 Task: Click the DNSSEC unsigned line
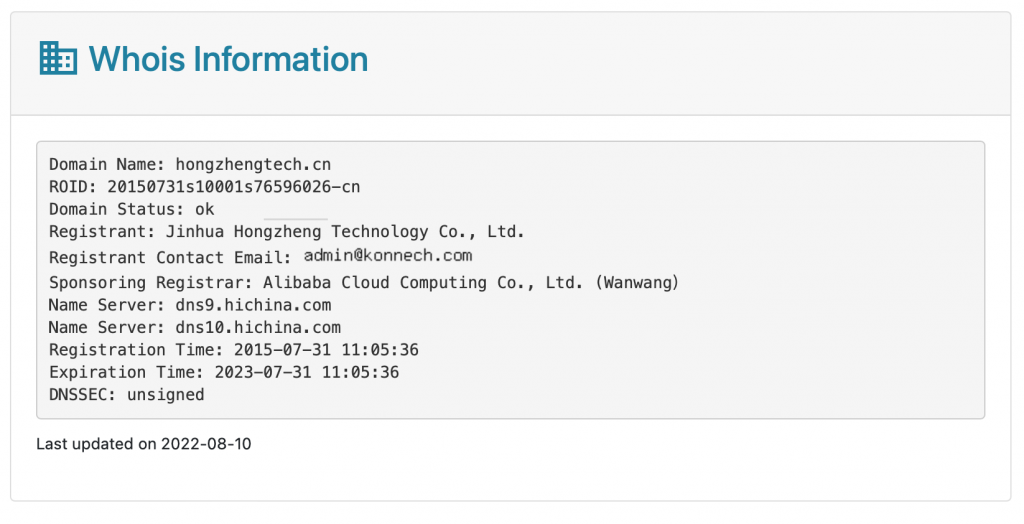[127, 395]
